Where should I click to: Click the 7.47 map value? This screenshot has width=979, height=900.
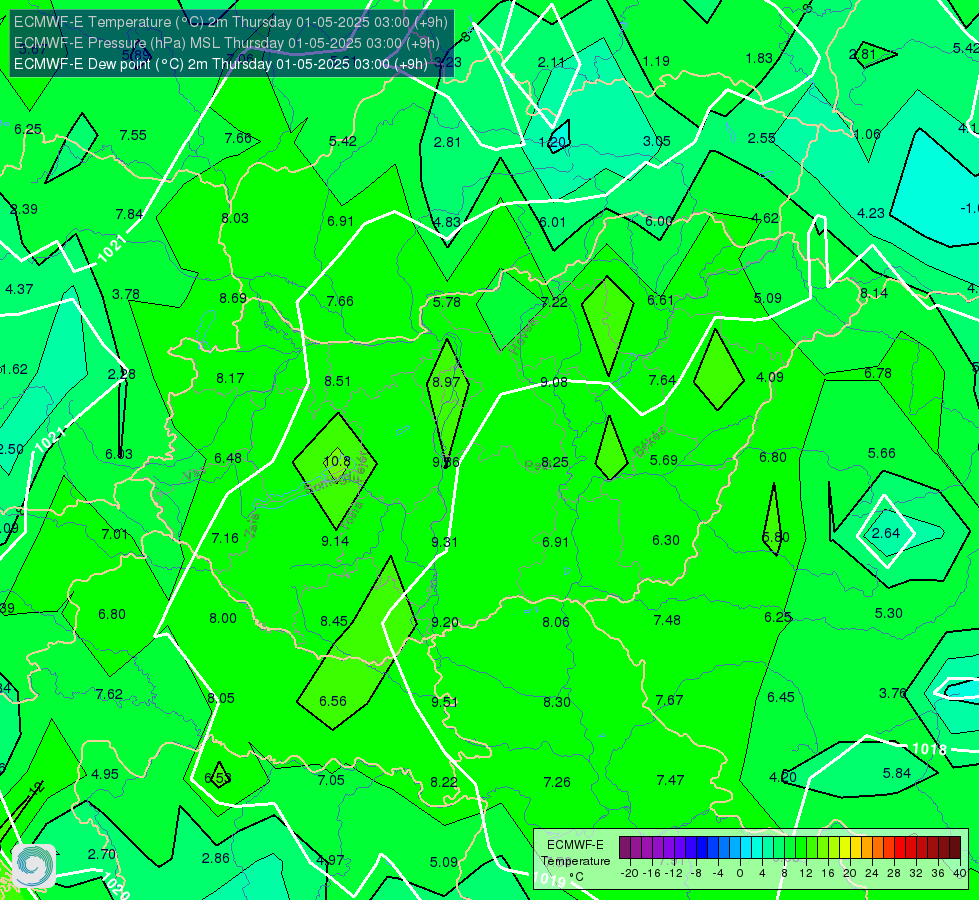click(x=671, y=780)
